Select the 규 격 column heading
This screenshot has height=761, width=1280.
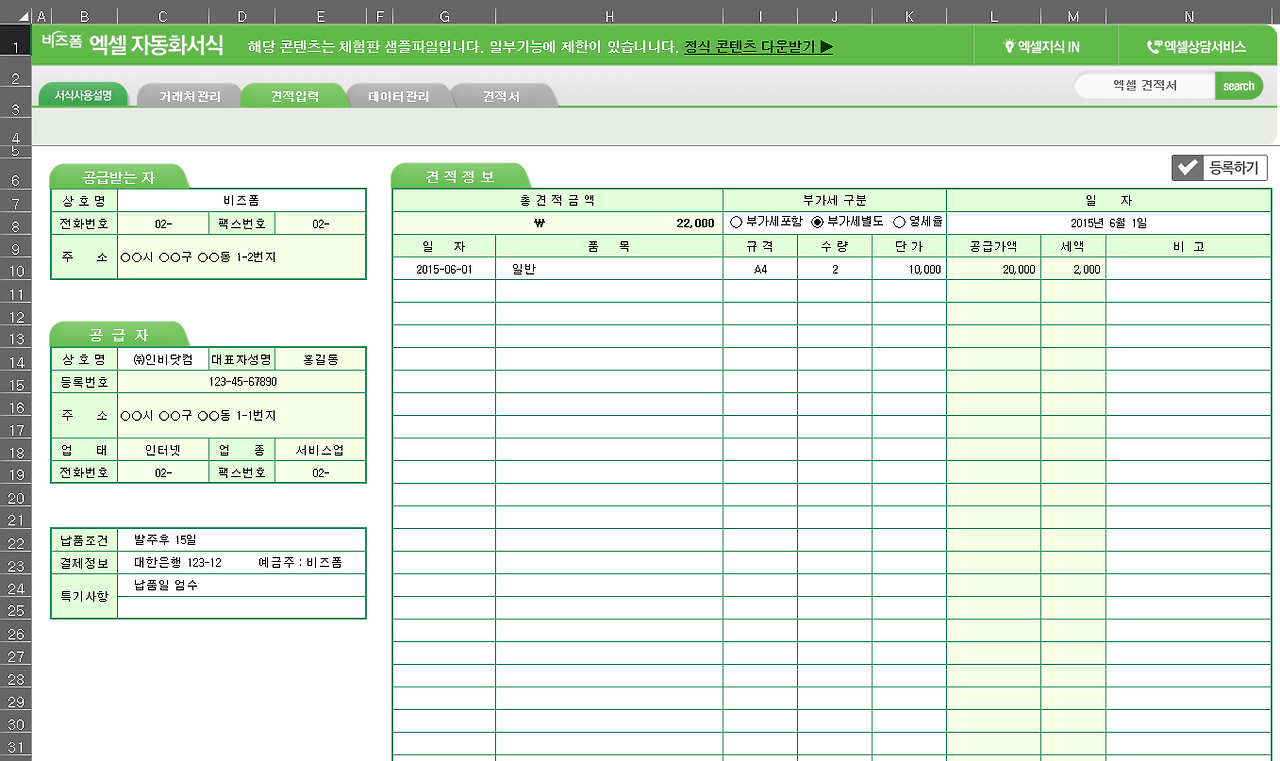pos(760,246)
